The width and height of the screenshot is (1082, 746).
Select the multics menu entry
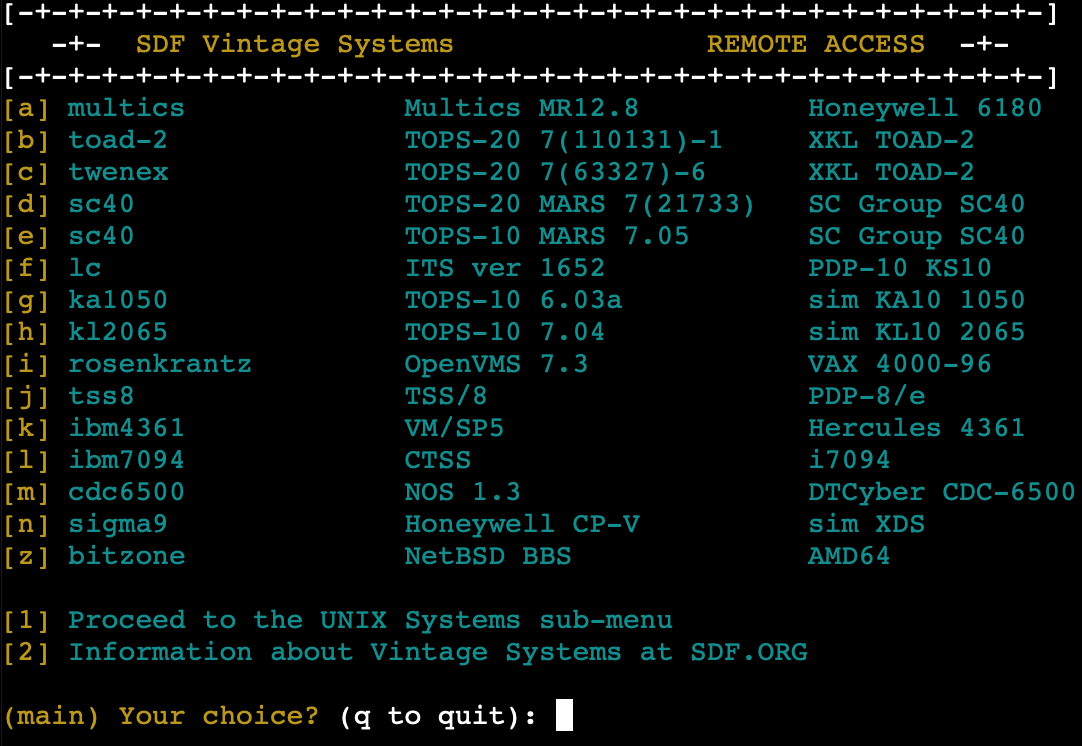point(126,108)
